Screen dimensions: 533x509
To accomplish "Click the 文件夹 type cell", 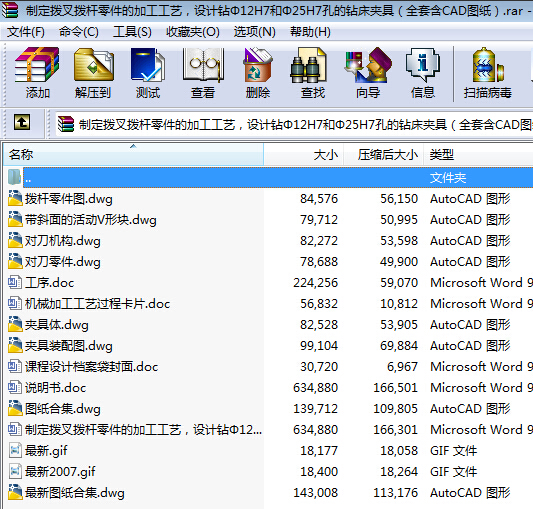I will click(x=448, y=177).
